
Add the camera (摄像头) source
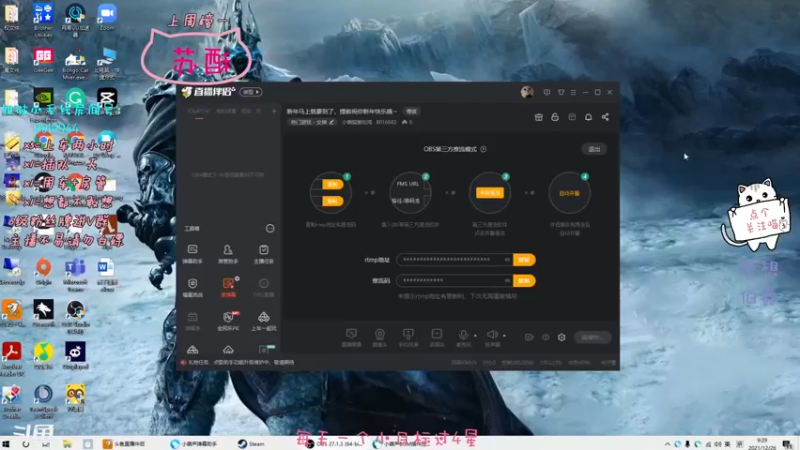click(380, 337)
